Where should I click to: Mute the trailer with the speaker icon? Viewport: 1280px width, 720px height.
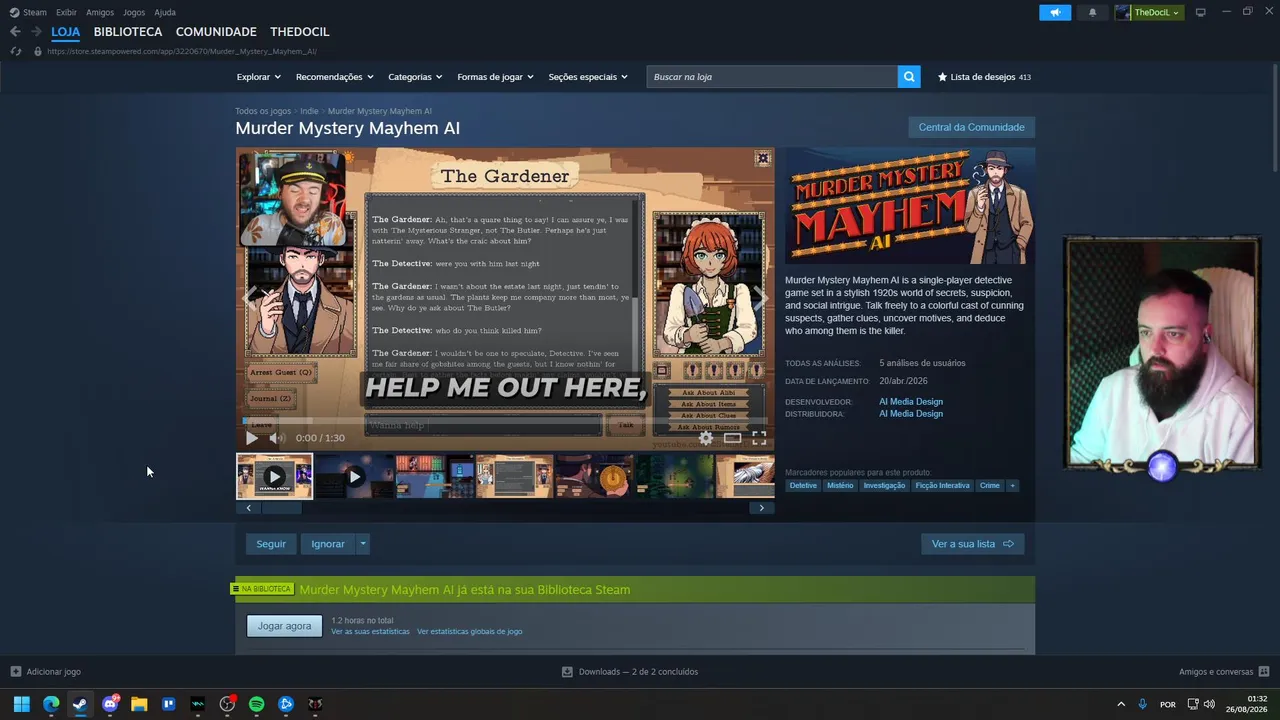pyautogui.click(x=277, y=438)
